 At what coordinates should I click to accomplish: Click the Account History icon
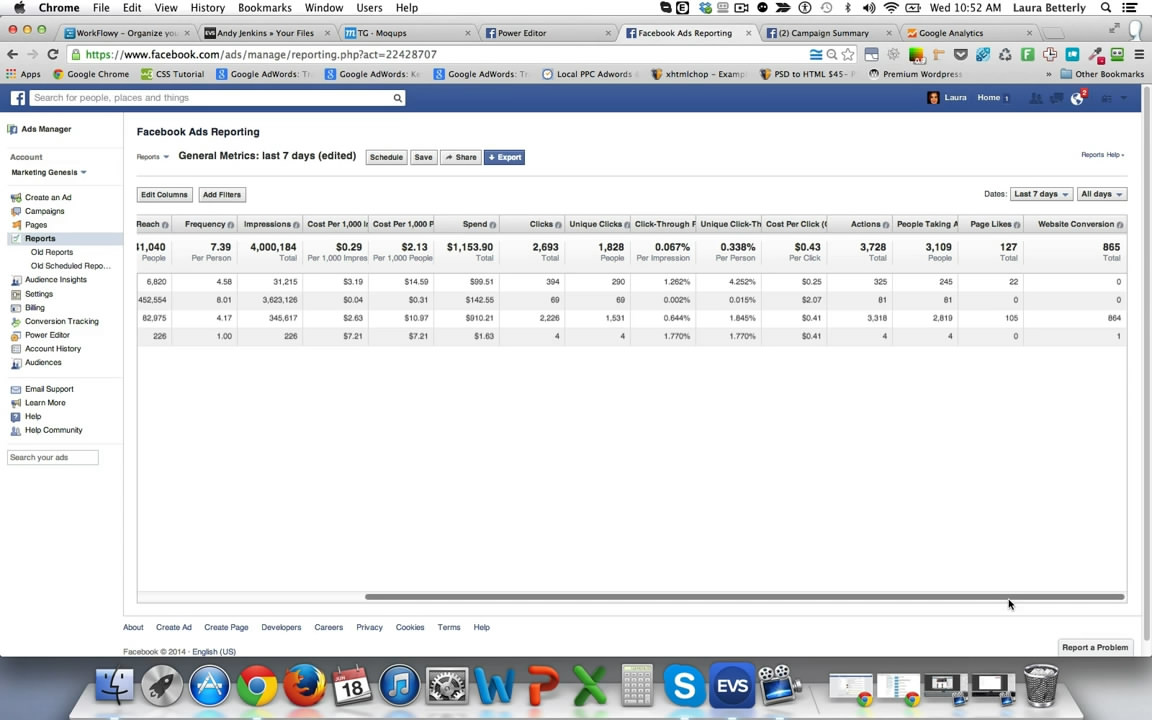[15, 349]
